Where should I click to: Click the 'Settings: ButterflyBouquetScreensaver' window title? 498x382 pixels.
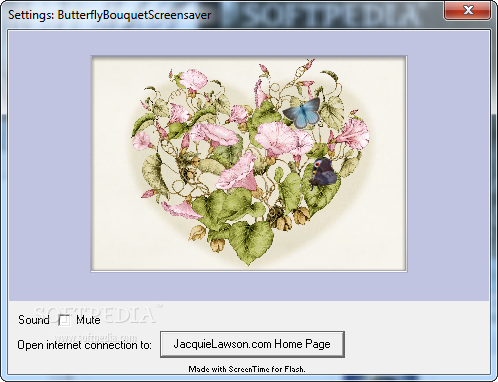[110, 15]
